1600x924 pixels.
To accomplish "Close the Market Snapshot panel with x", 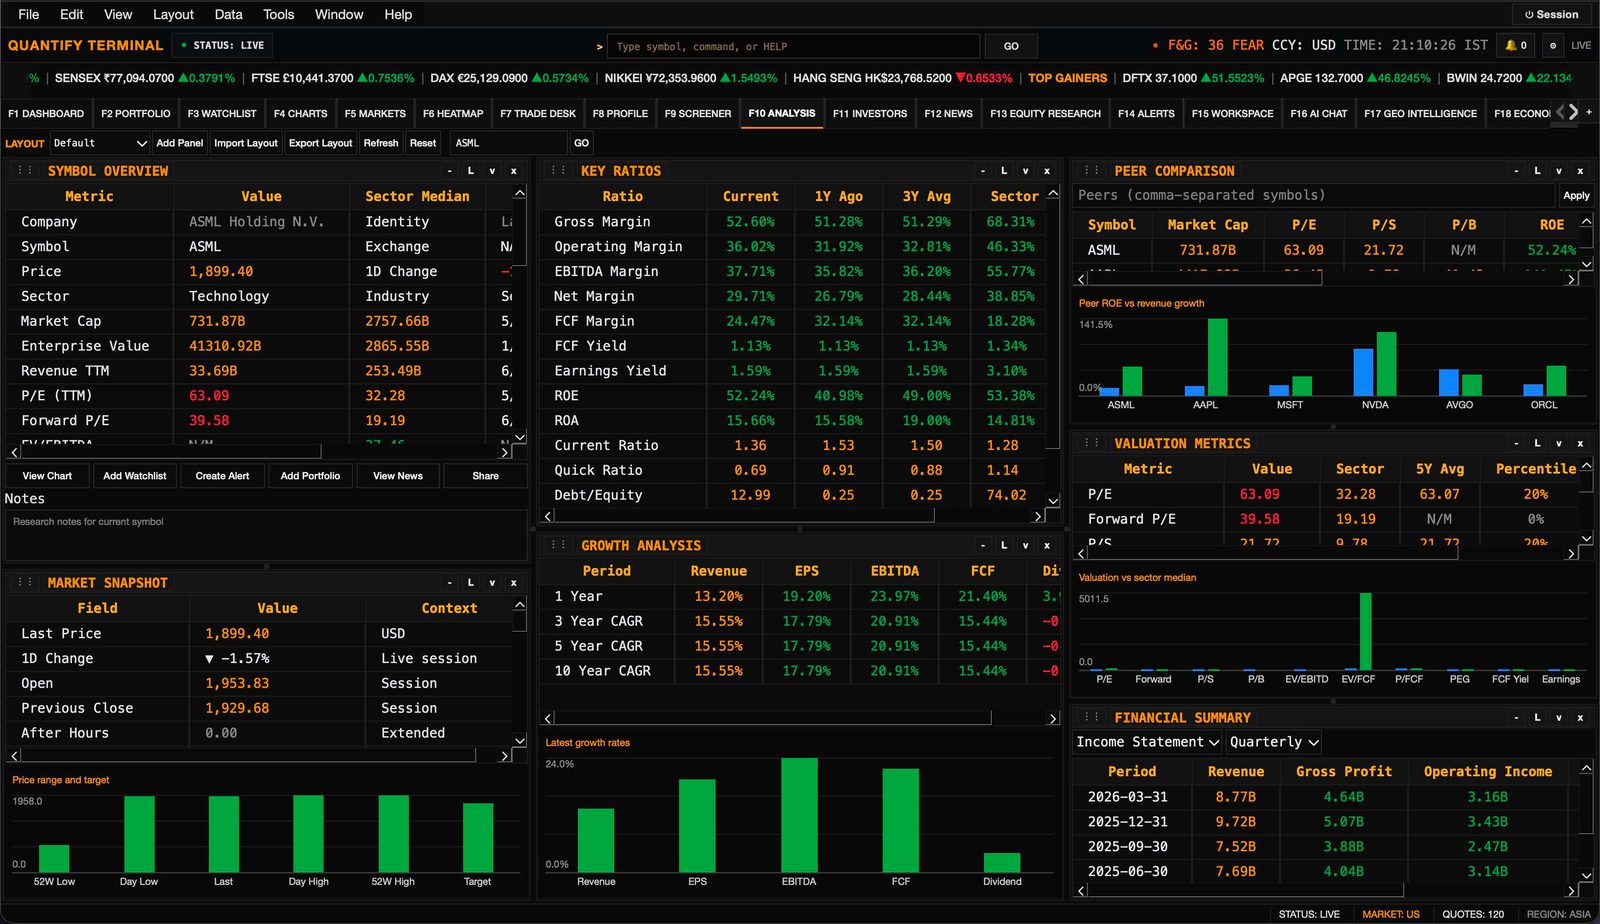I will pyautogui.click(x=513, y=582).
